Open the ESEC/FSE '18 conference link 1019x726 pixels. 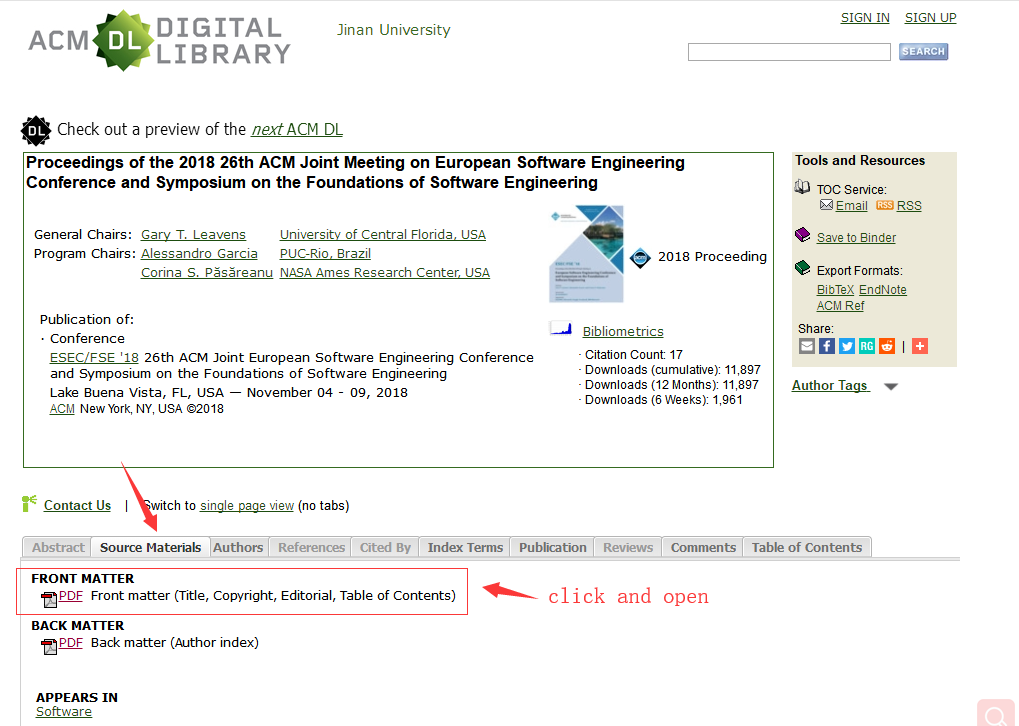[x=94, y=357]
